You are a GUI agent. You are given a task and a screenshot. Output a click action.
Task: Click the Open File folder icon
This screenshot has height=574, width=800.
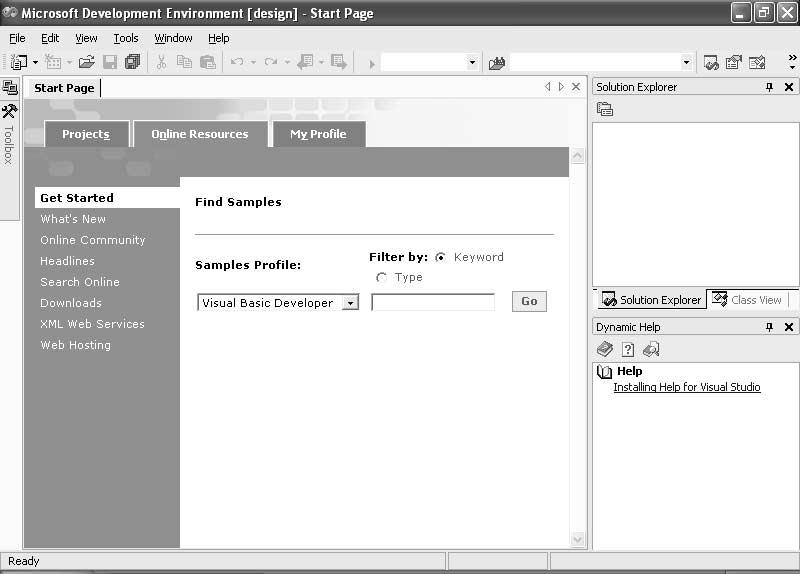pos(87,62)
